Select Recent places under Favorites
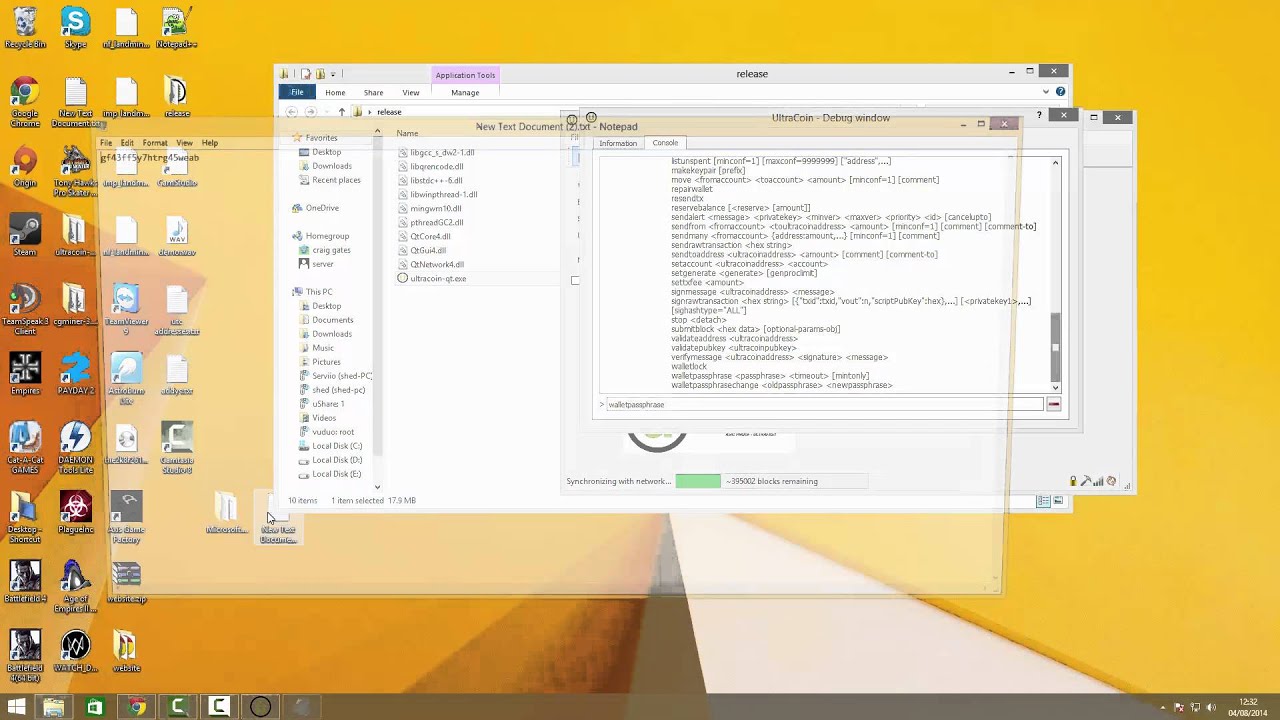 coord(336,180)
